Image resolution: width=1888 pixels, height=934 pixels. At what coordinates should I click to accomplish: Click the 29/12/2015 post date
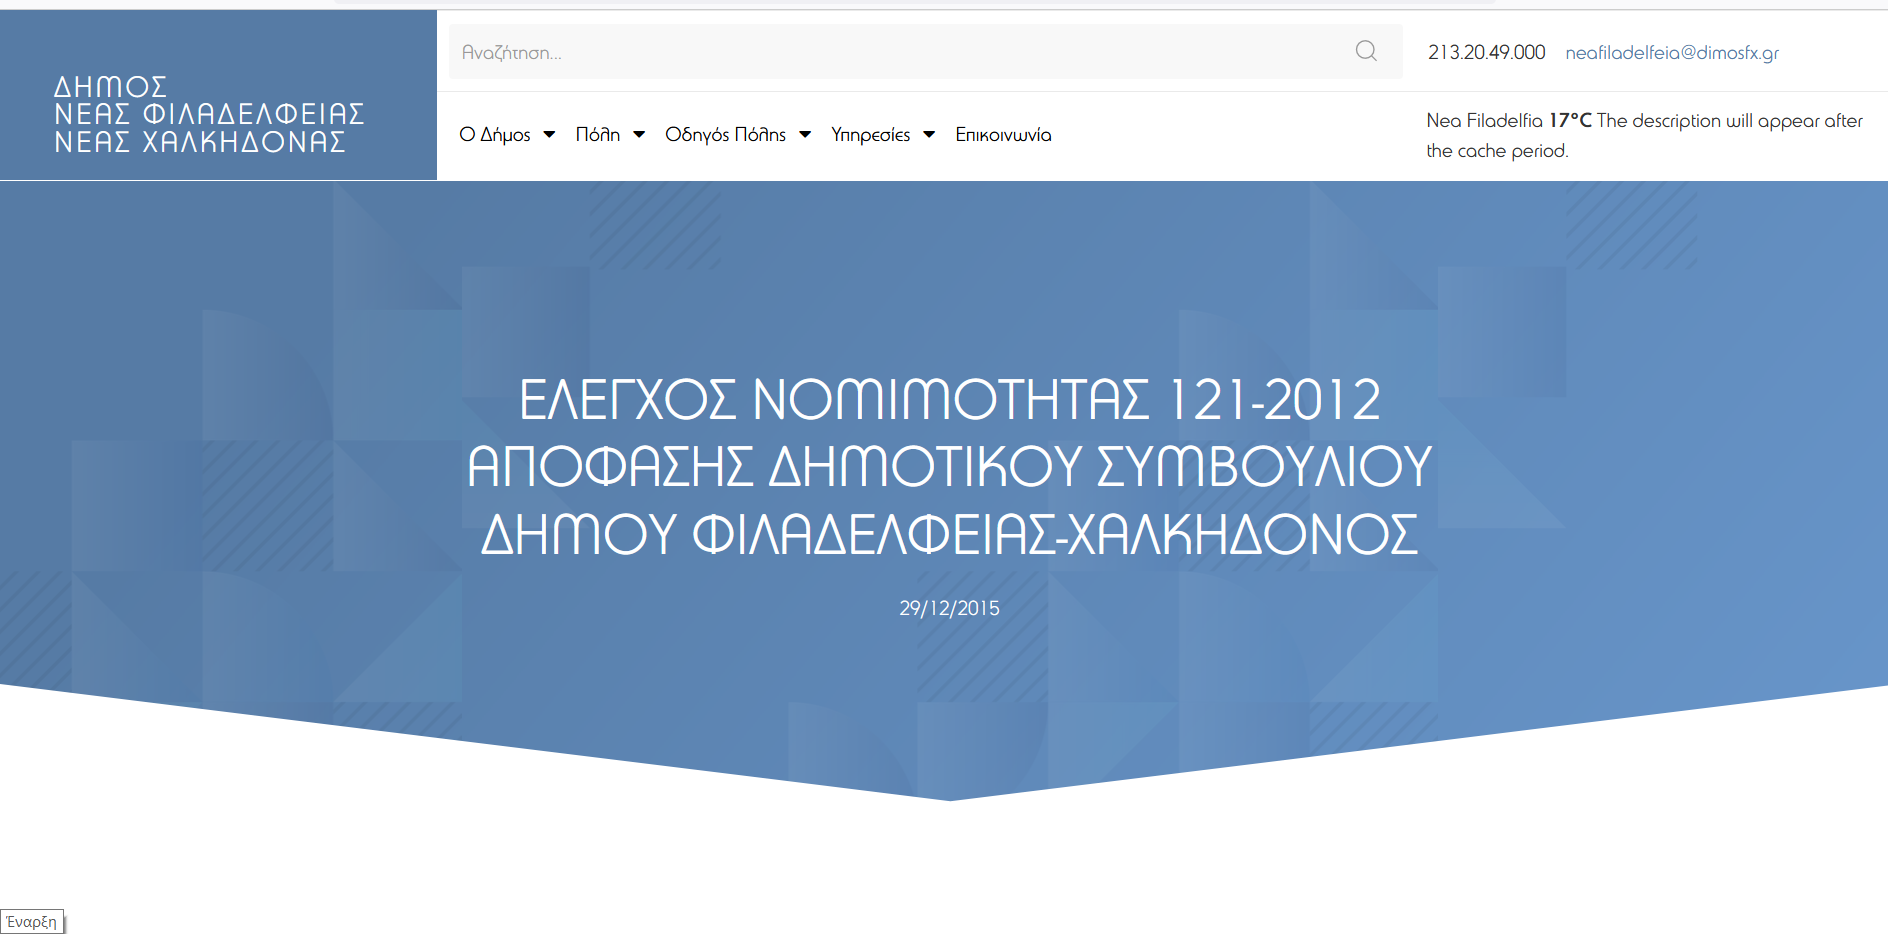(x=949, y=608)
